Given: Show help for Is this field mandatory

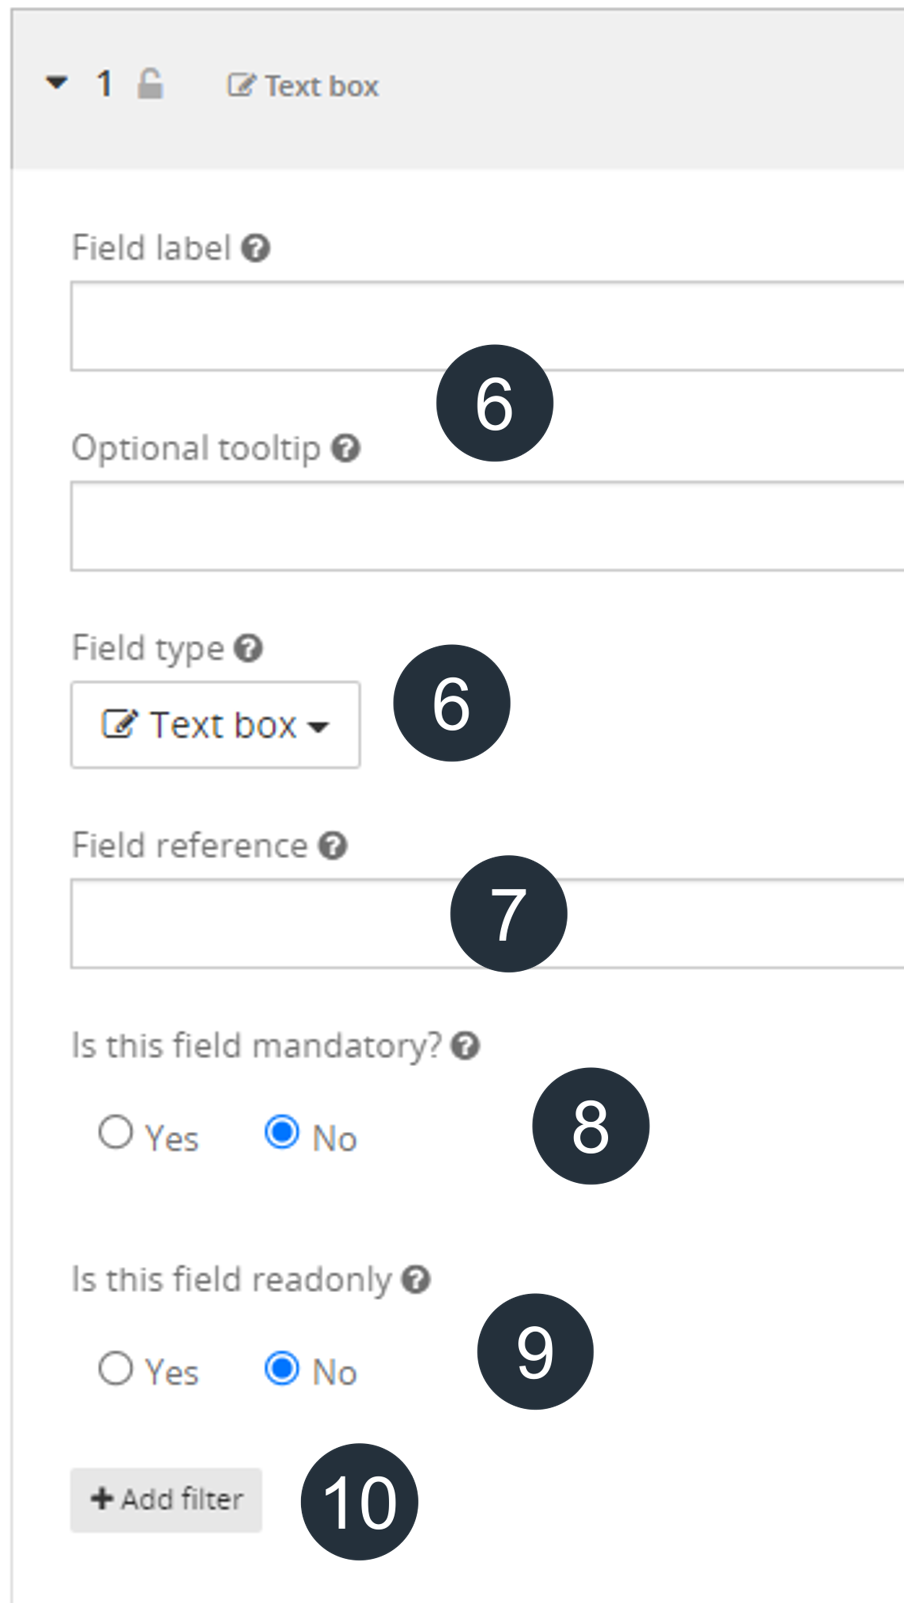Looking at the screenshot, I should [465, 1046].
